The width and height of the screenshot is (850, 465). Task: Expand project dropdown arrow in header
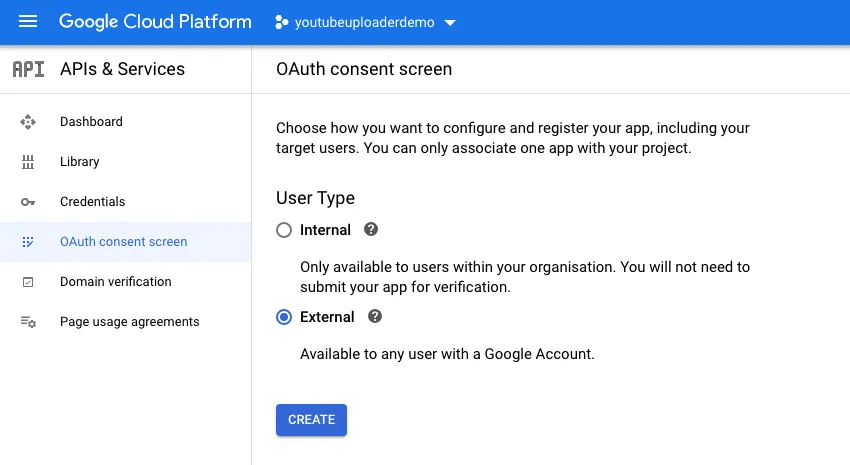tap(449, 23)
